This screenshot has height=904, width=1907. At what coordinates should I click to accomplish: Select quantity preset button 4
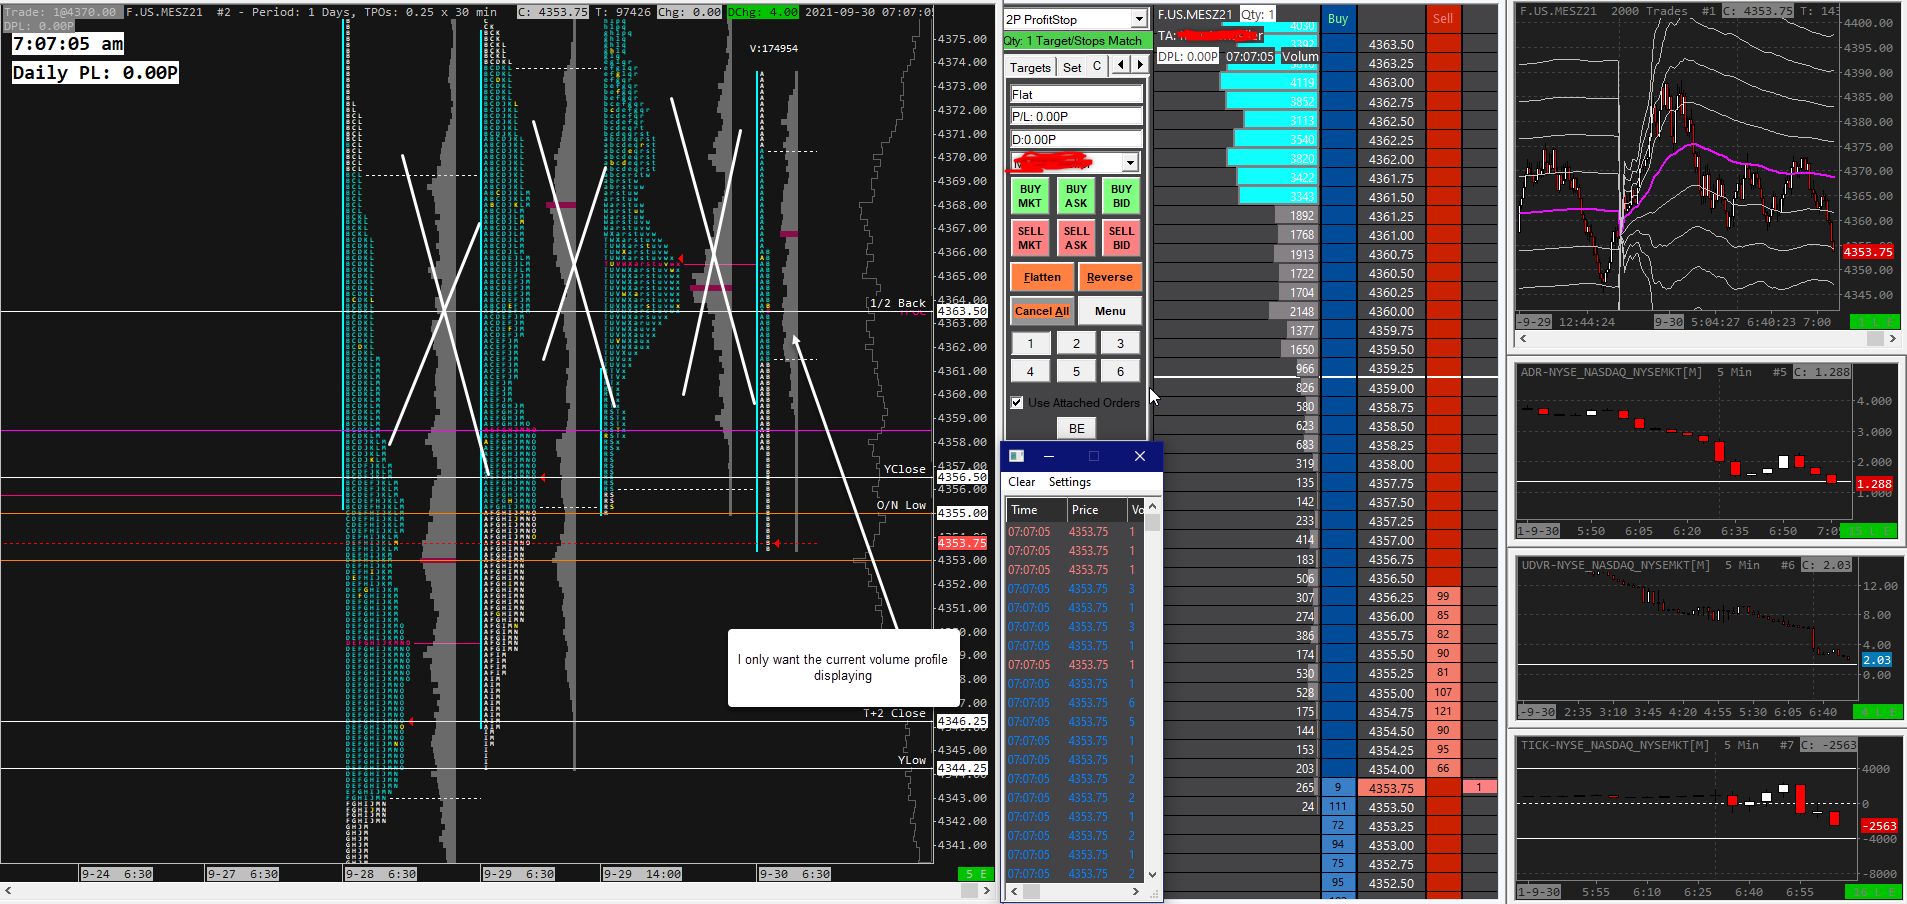[x=1030, y=372]
